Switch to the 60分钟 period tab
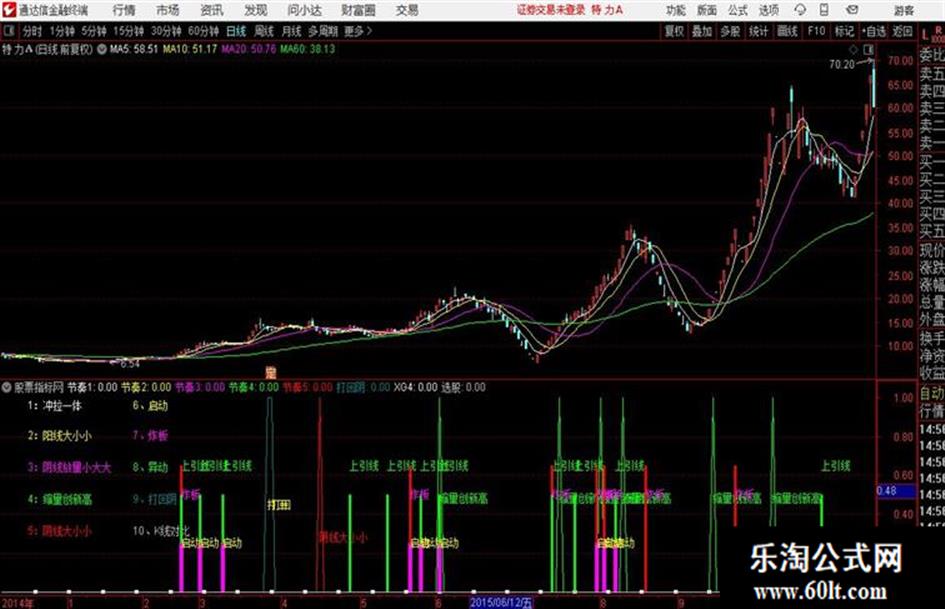This screenshot has height=609, width=945. (203, 31)
